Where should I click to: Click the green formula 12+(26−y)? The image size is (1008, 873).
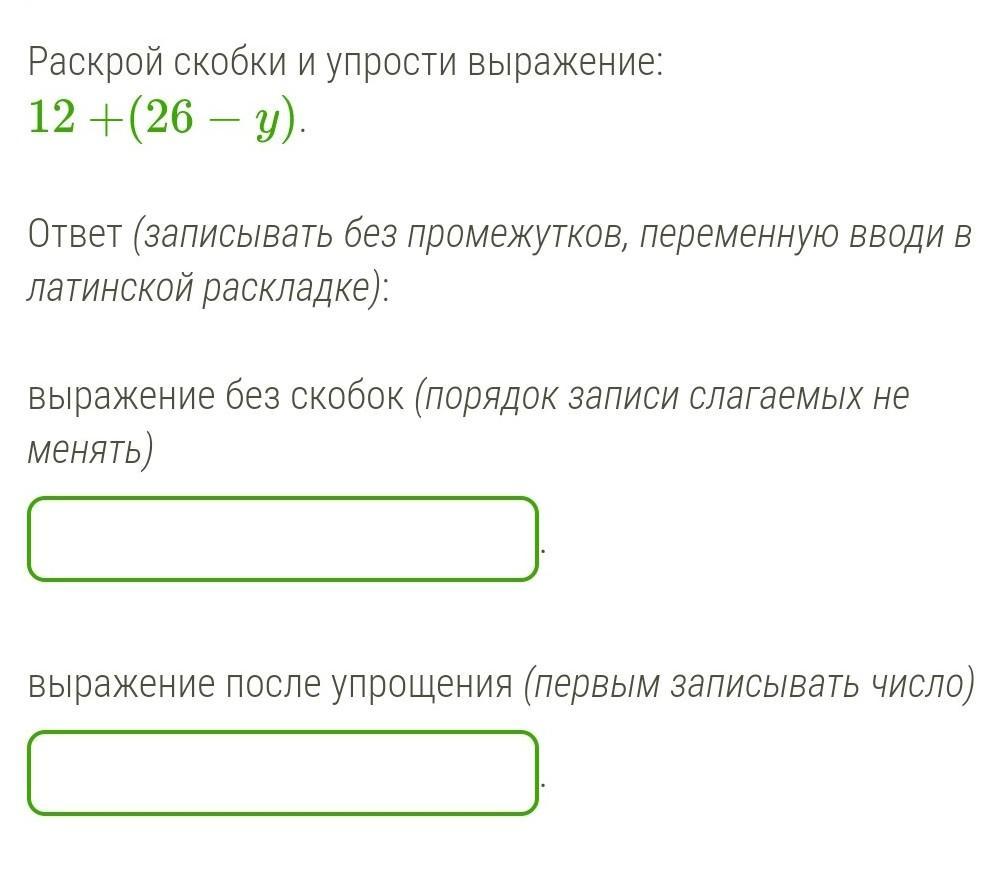pyautogui.click(x=164, y=119)
